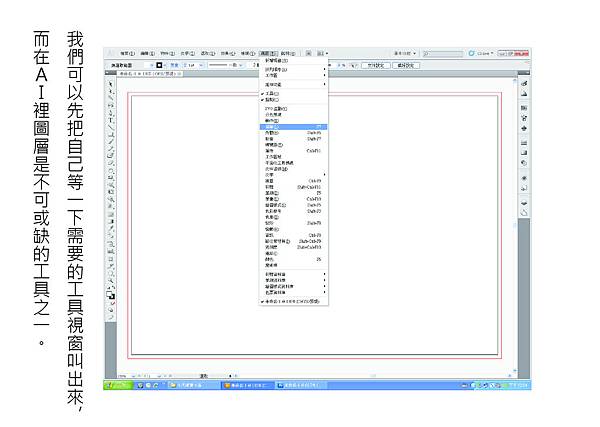This screenshot has height=427, width=600.
Task: Click the Go to Bridge icon in application bar
Action: tap(308, 54)
